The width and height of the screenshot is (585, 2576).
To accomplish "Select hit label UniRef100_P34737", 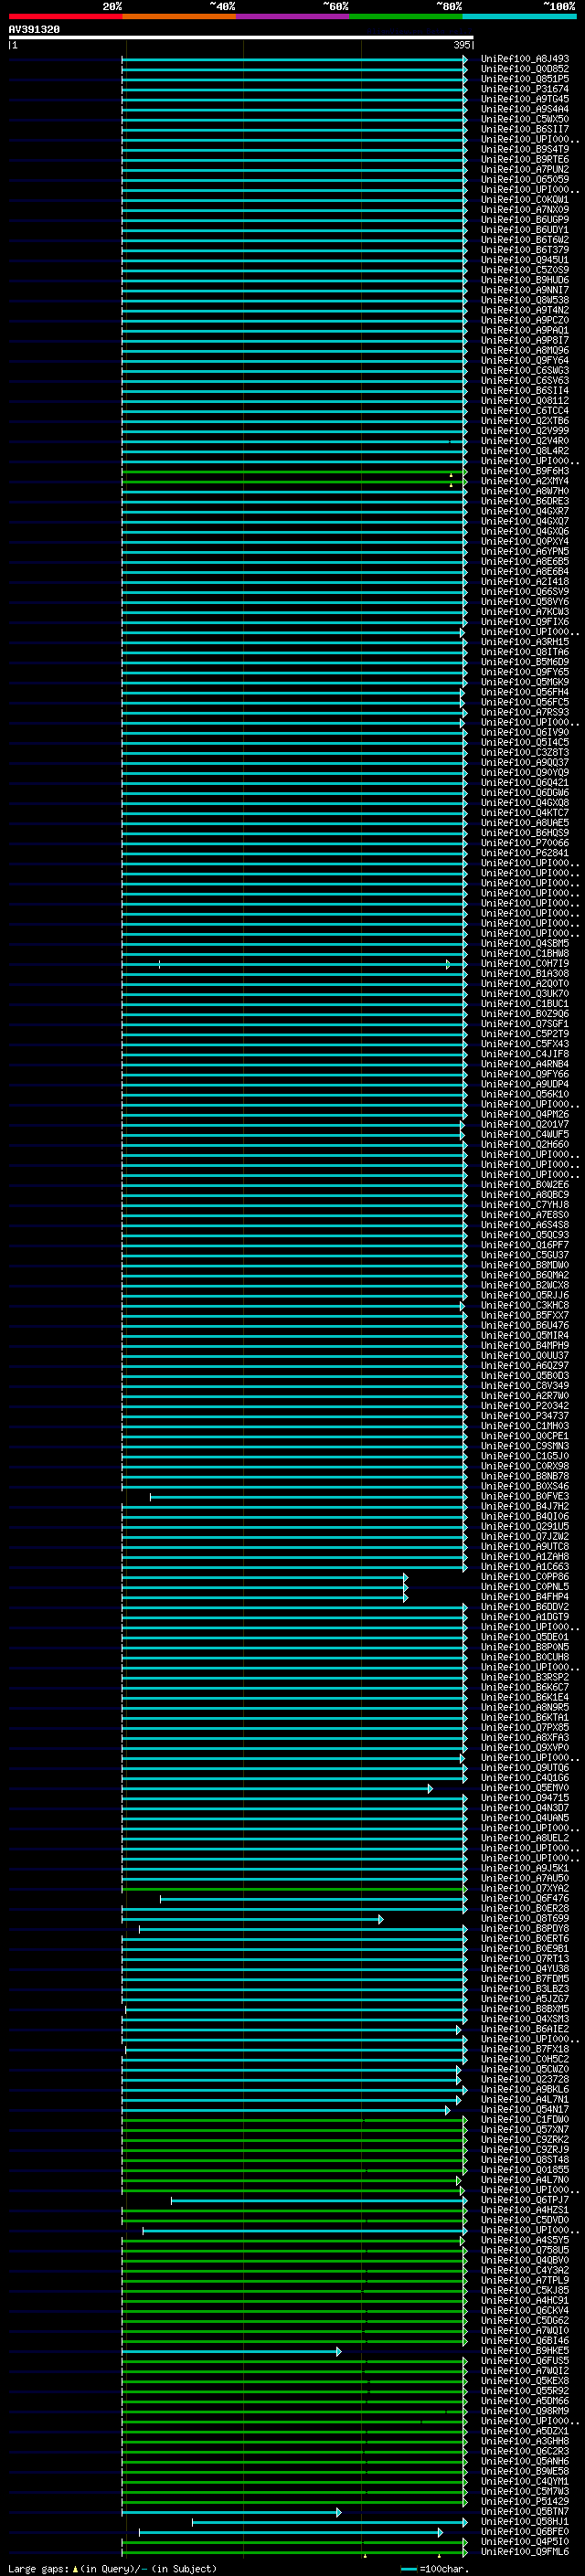I will tap(525, 1416).
